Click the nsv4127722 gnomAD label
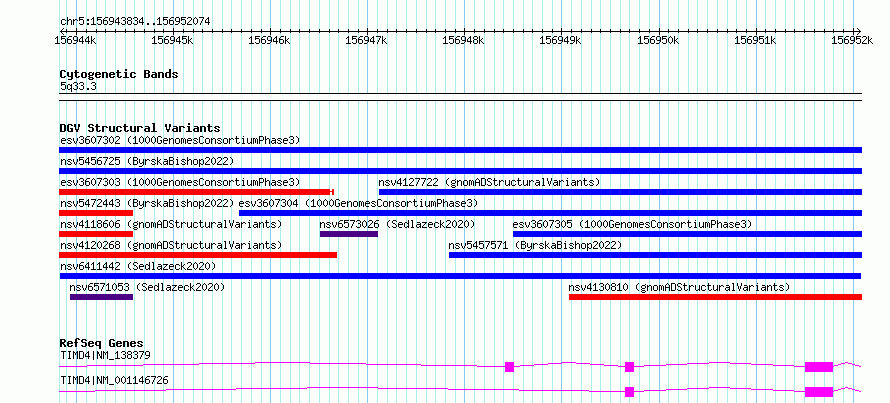890x403 pixels. [489, 182]
